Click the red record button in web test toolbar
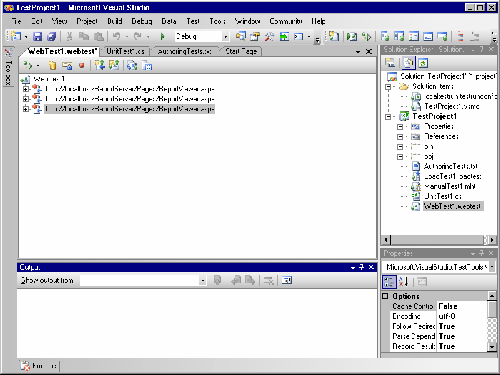 tap(81, 65)
